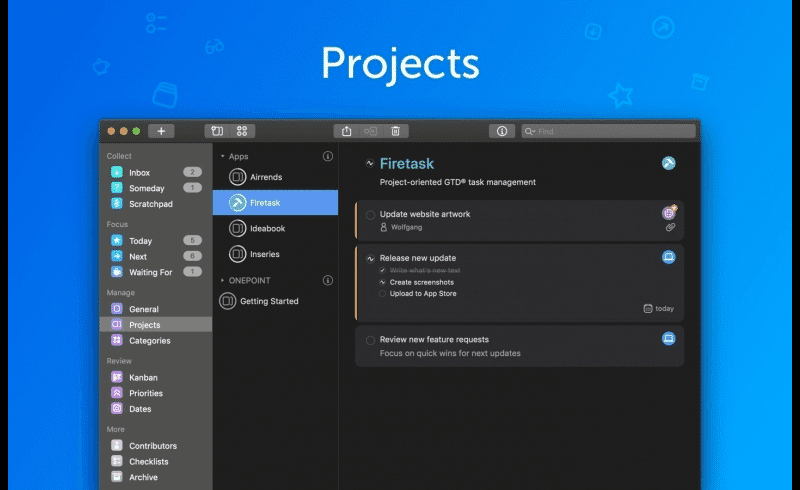Open Categories under Manage

156,340
